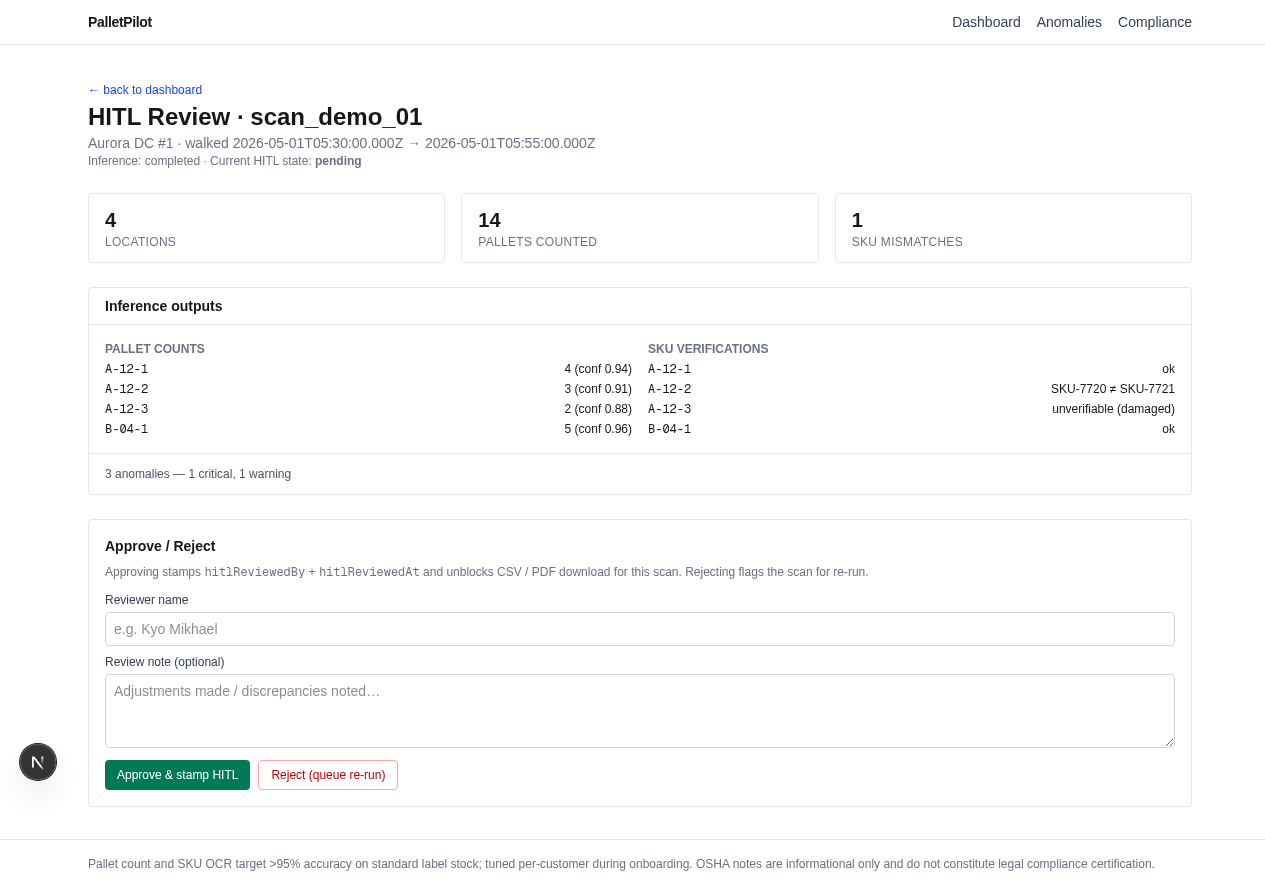Click the Inference outputs heading
The image size is (1265, 888).
coord(164,306)
